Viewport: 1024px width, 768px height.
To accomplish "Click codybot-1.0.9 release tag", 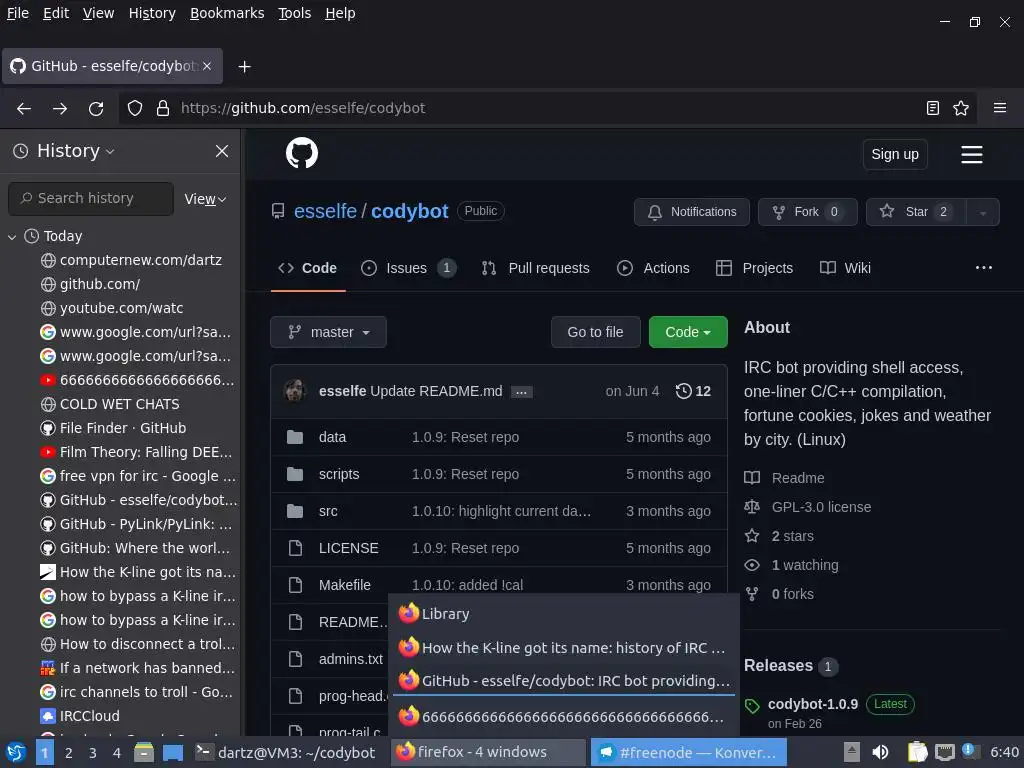I will 812,704.
